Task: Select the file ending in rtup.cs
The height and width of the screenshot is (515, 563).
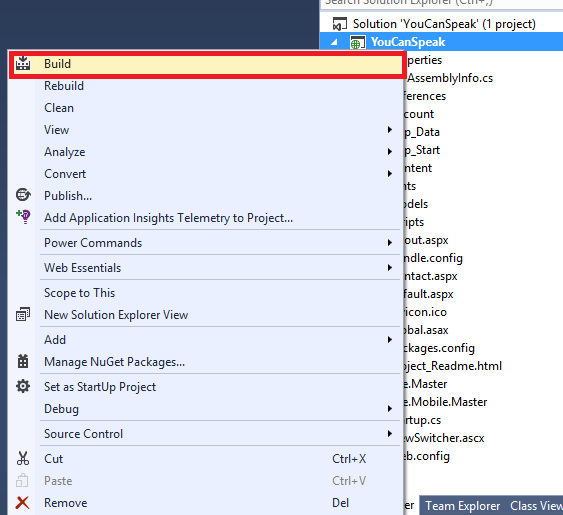Action: pos(423,420)
